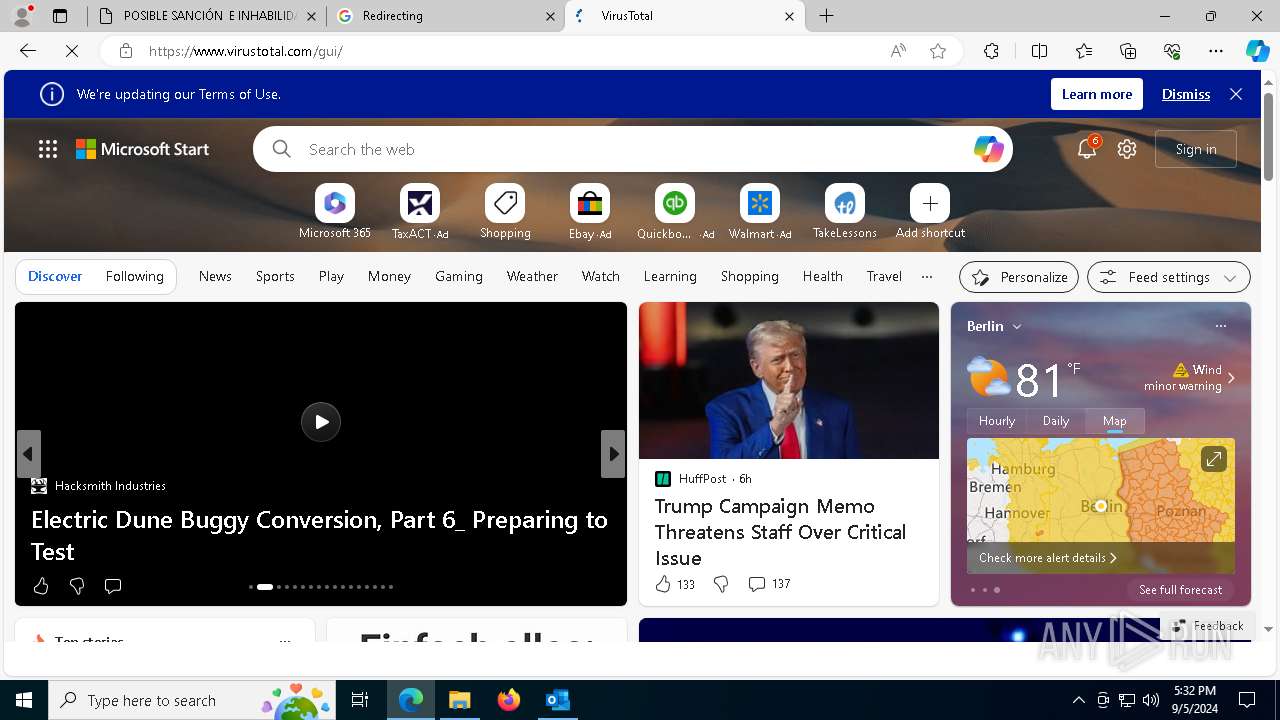
Task: Click the Read aloud icon in address bar
Action: pyautogui.click(x=898, y=51)
